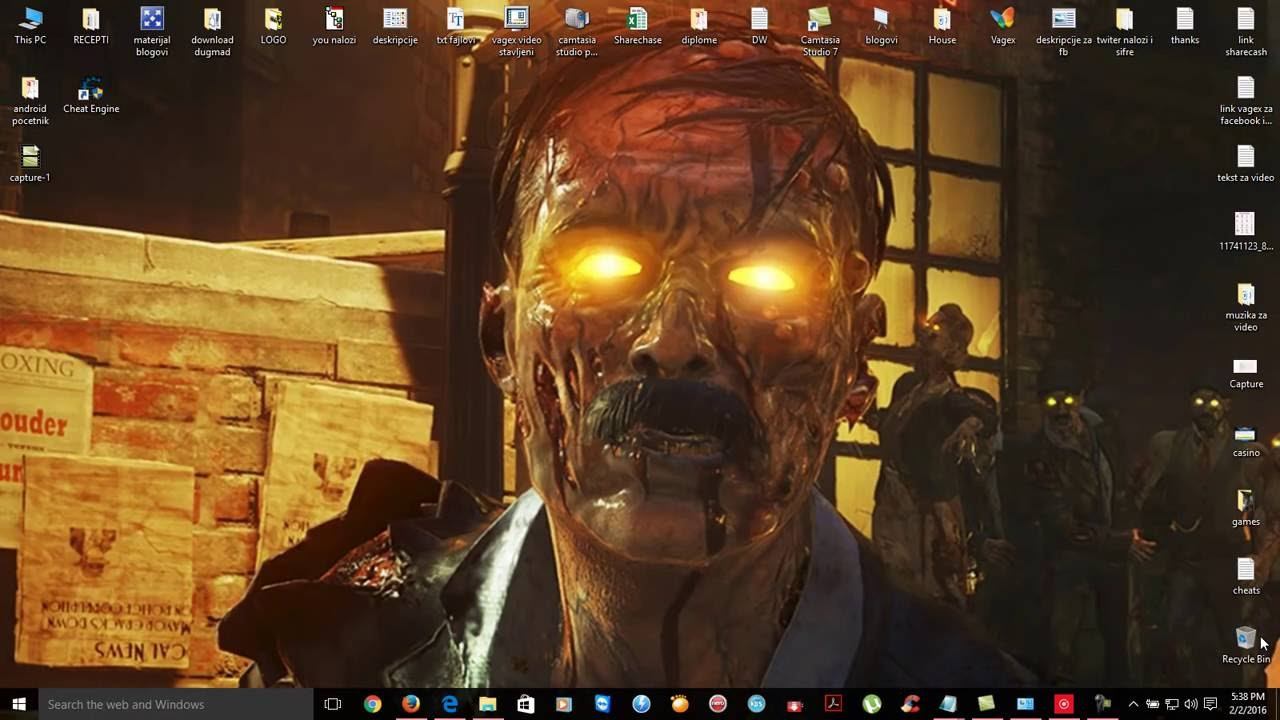Open Sharechase Excel file
The width and height of the screenshot is (1280, 720).
pos(638,26)
